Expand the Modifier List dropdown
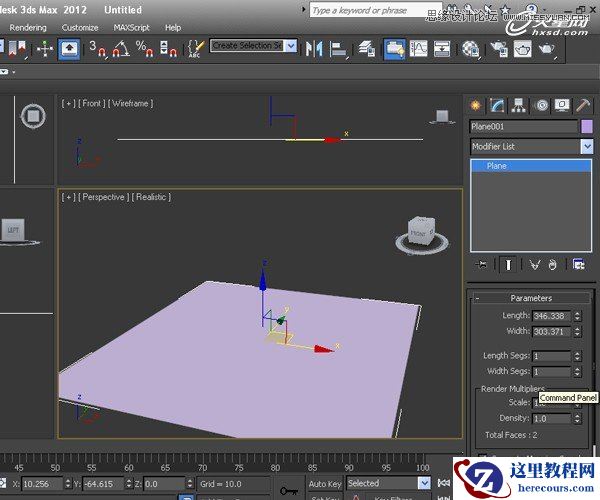The width and height of the screenshot is (600, 500). click(587, 146)
